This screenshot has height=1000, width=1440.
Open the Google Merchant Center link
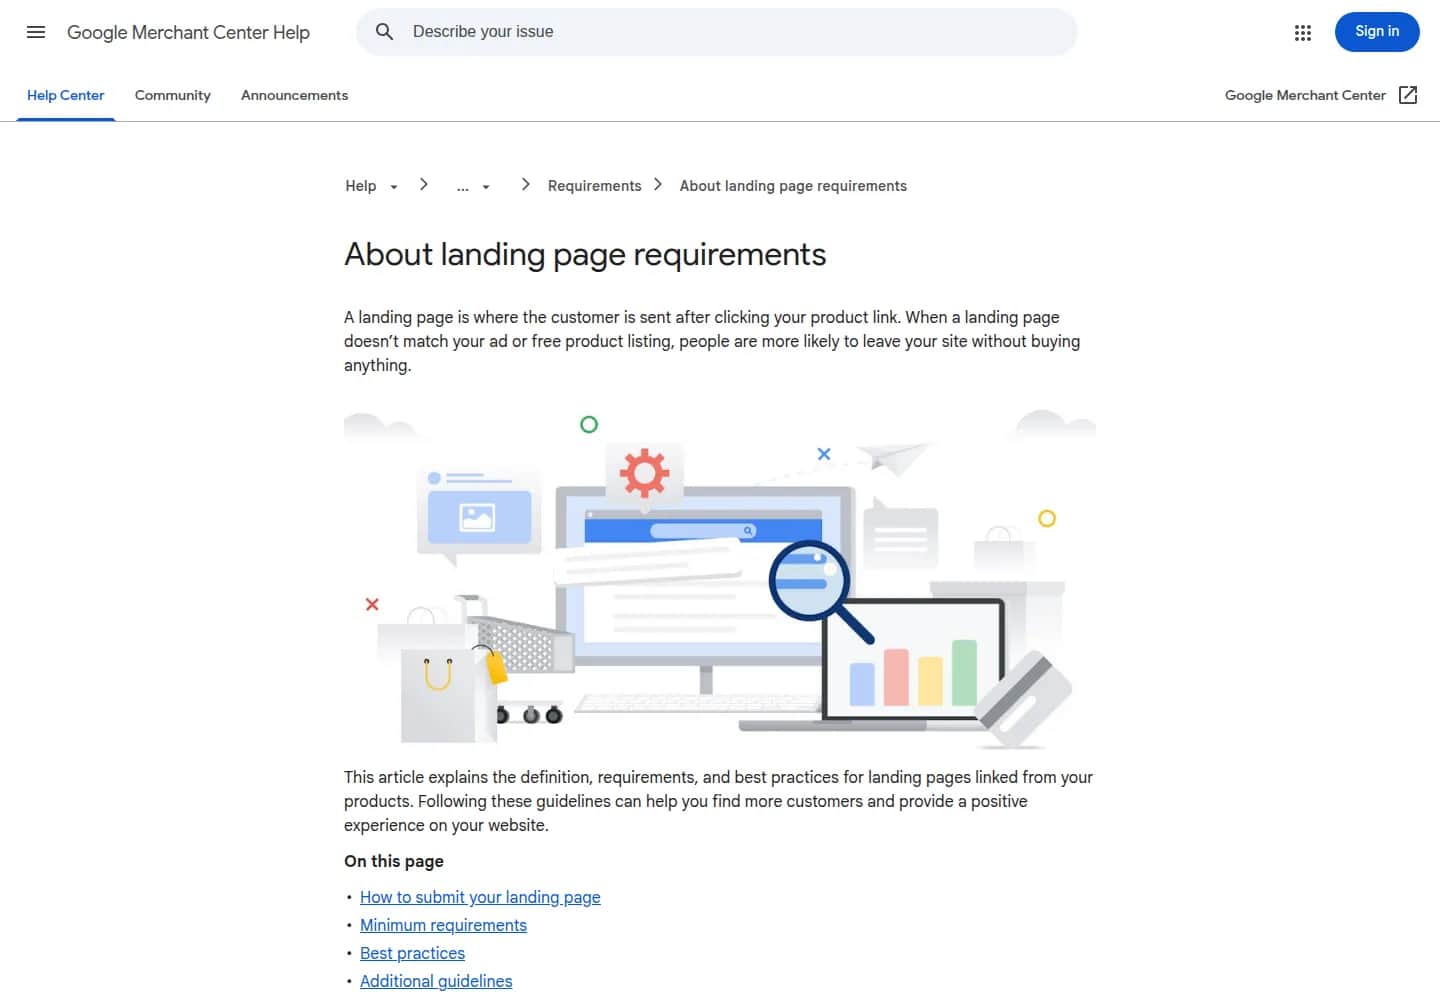pos(1305,95)
